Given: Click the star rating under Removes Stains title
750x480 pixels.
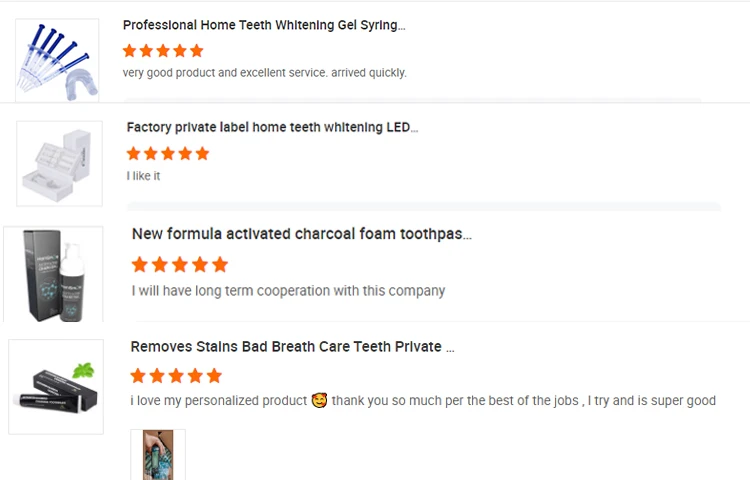Looking at the screenshot, I should point(176,376).
